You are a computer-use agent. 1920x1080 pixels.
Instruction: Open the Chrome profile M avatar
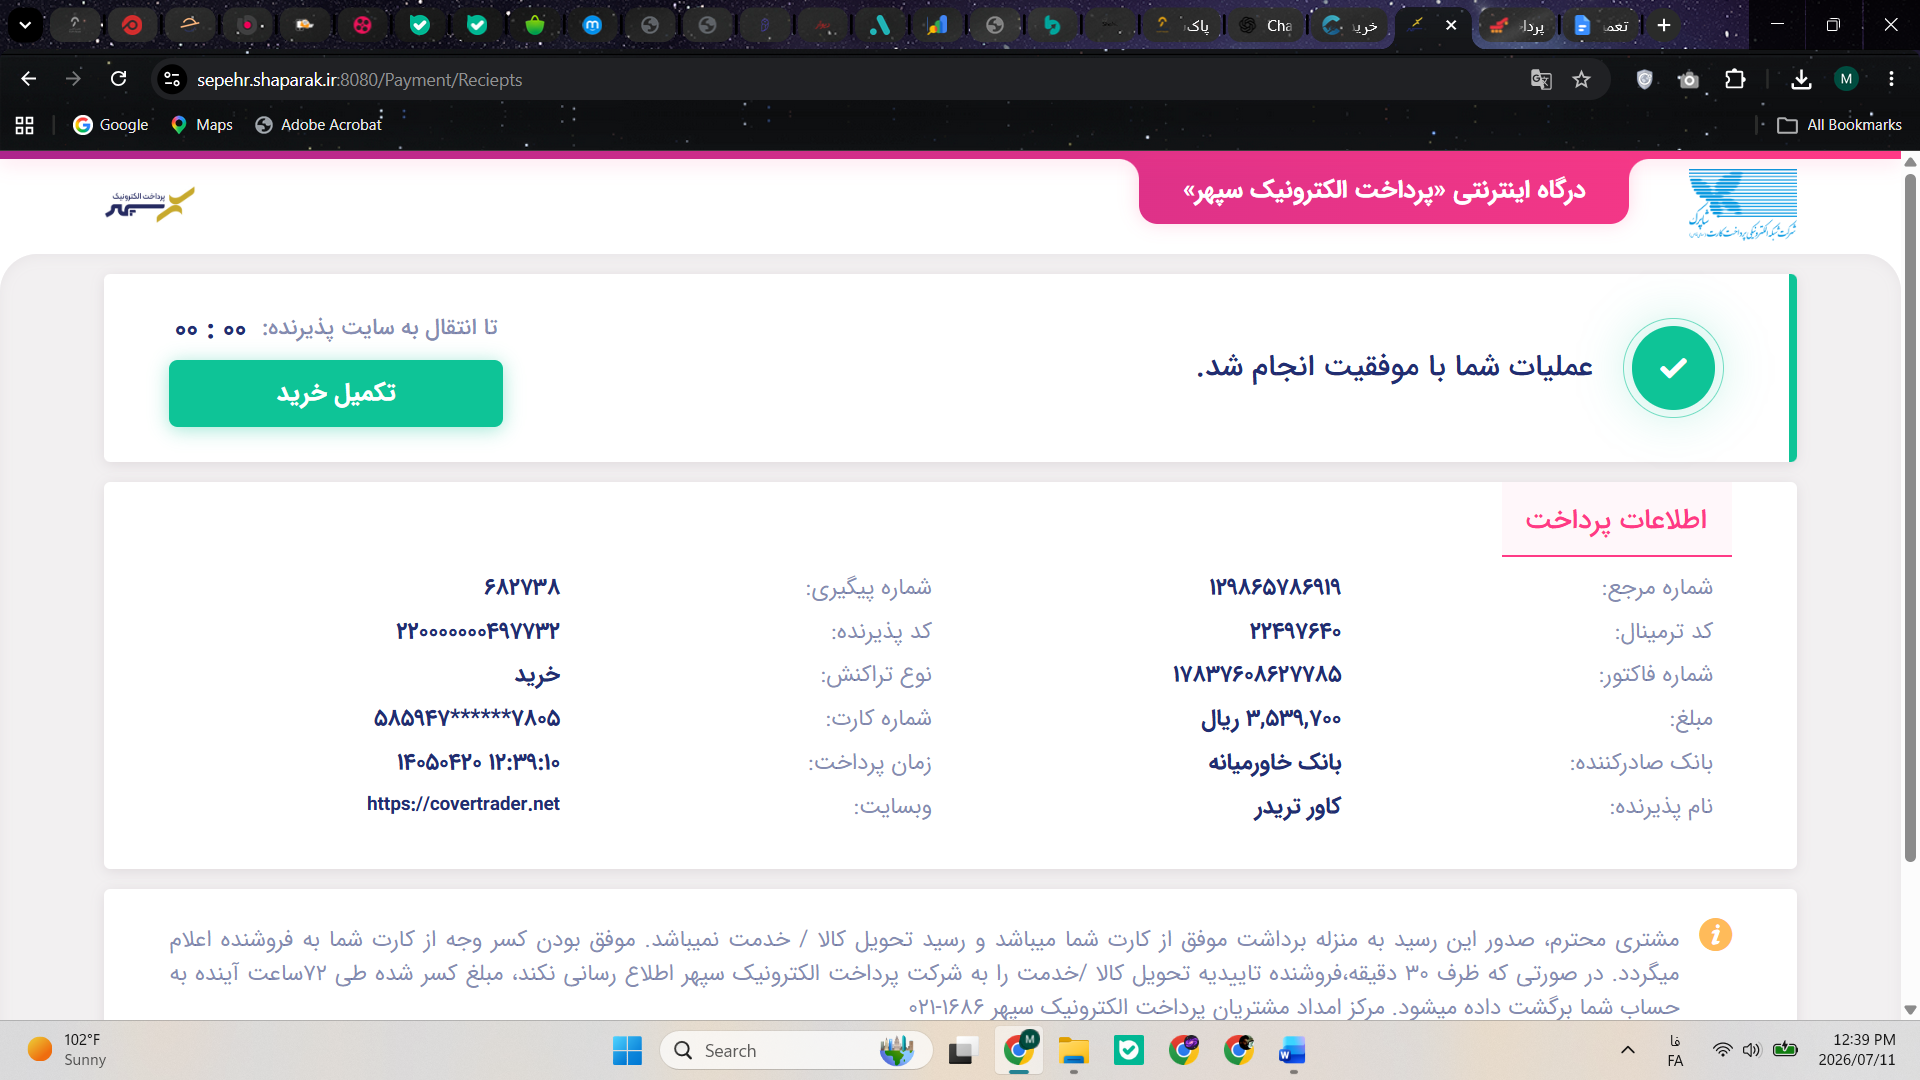[1846, 79]
